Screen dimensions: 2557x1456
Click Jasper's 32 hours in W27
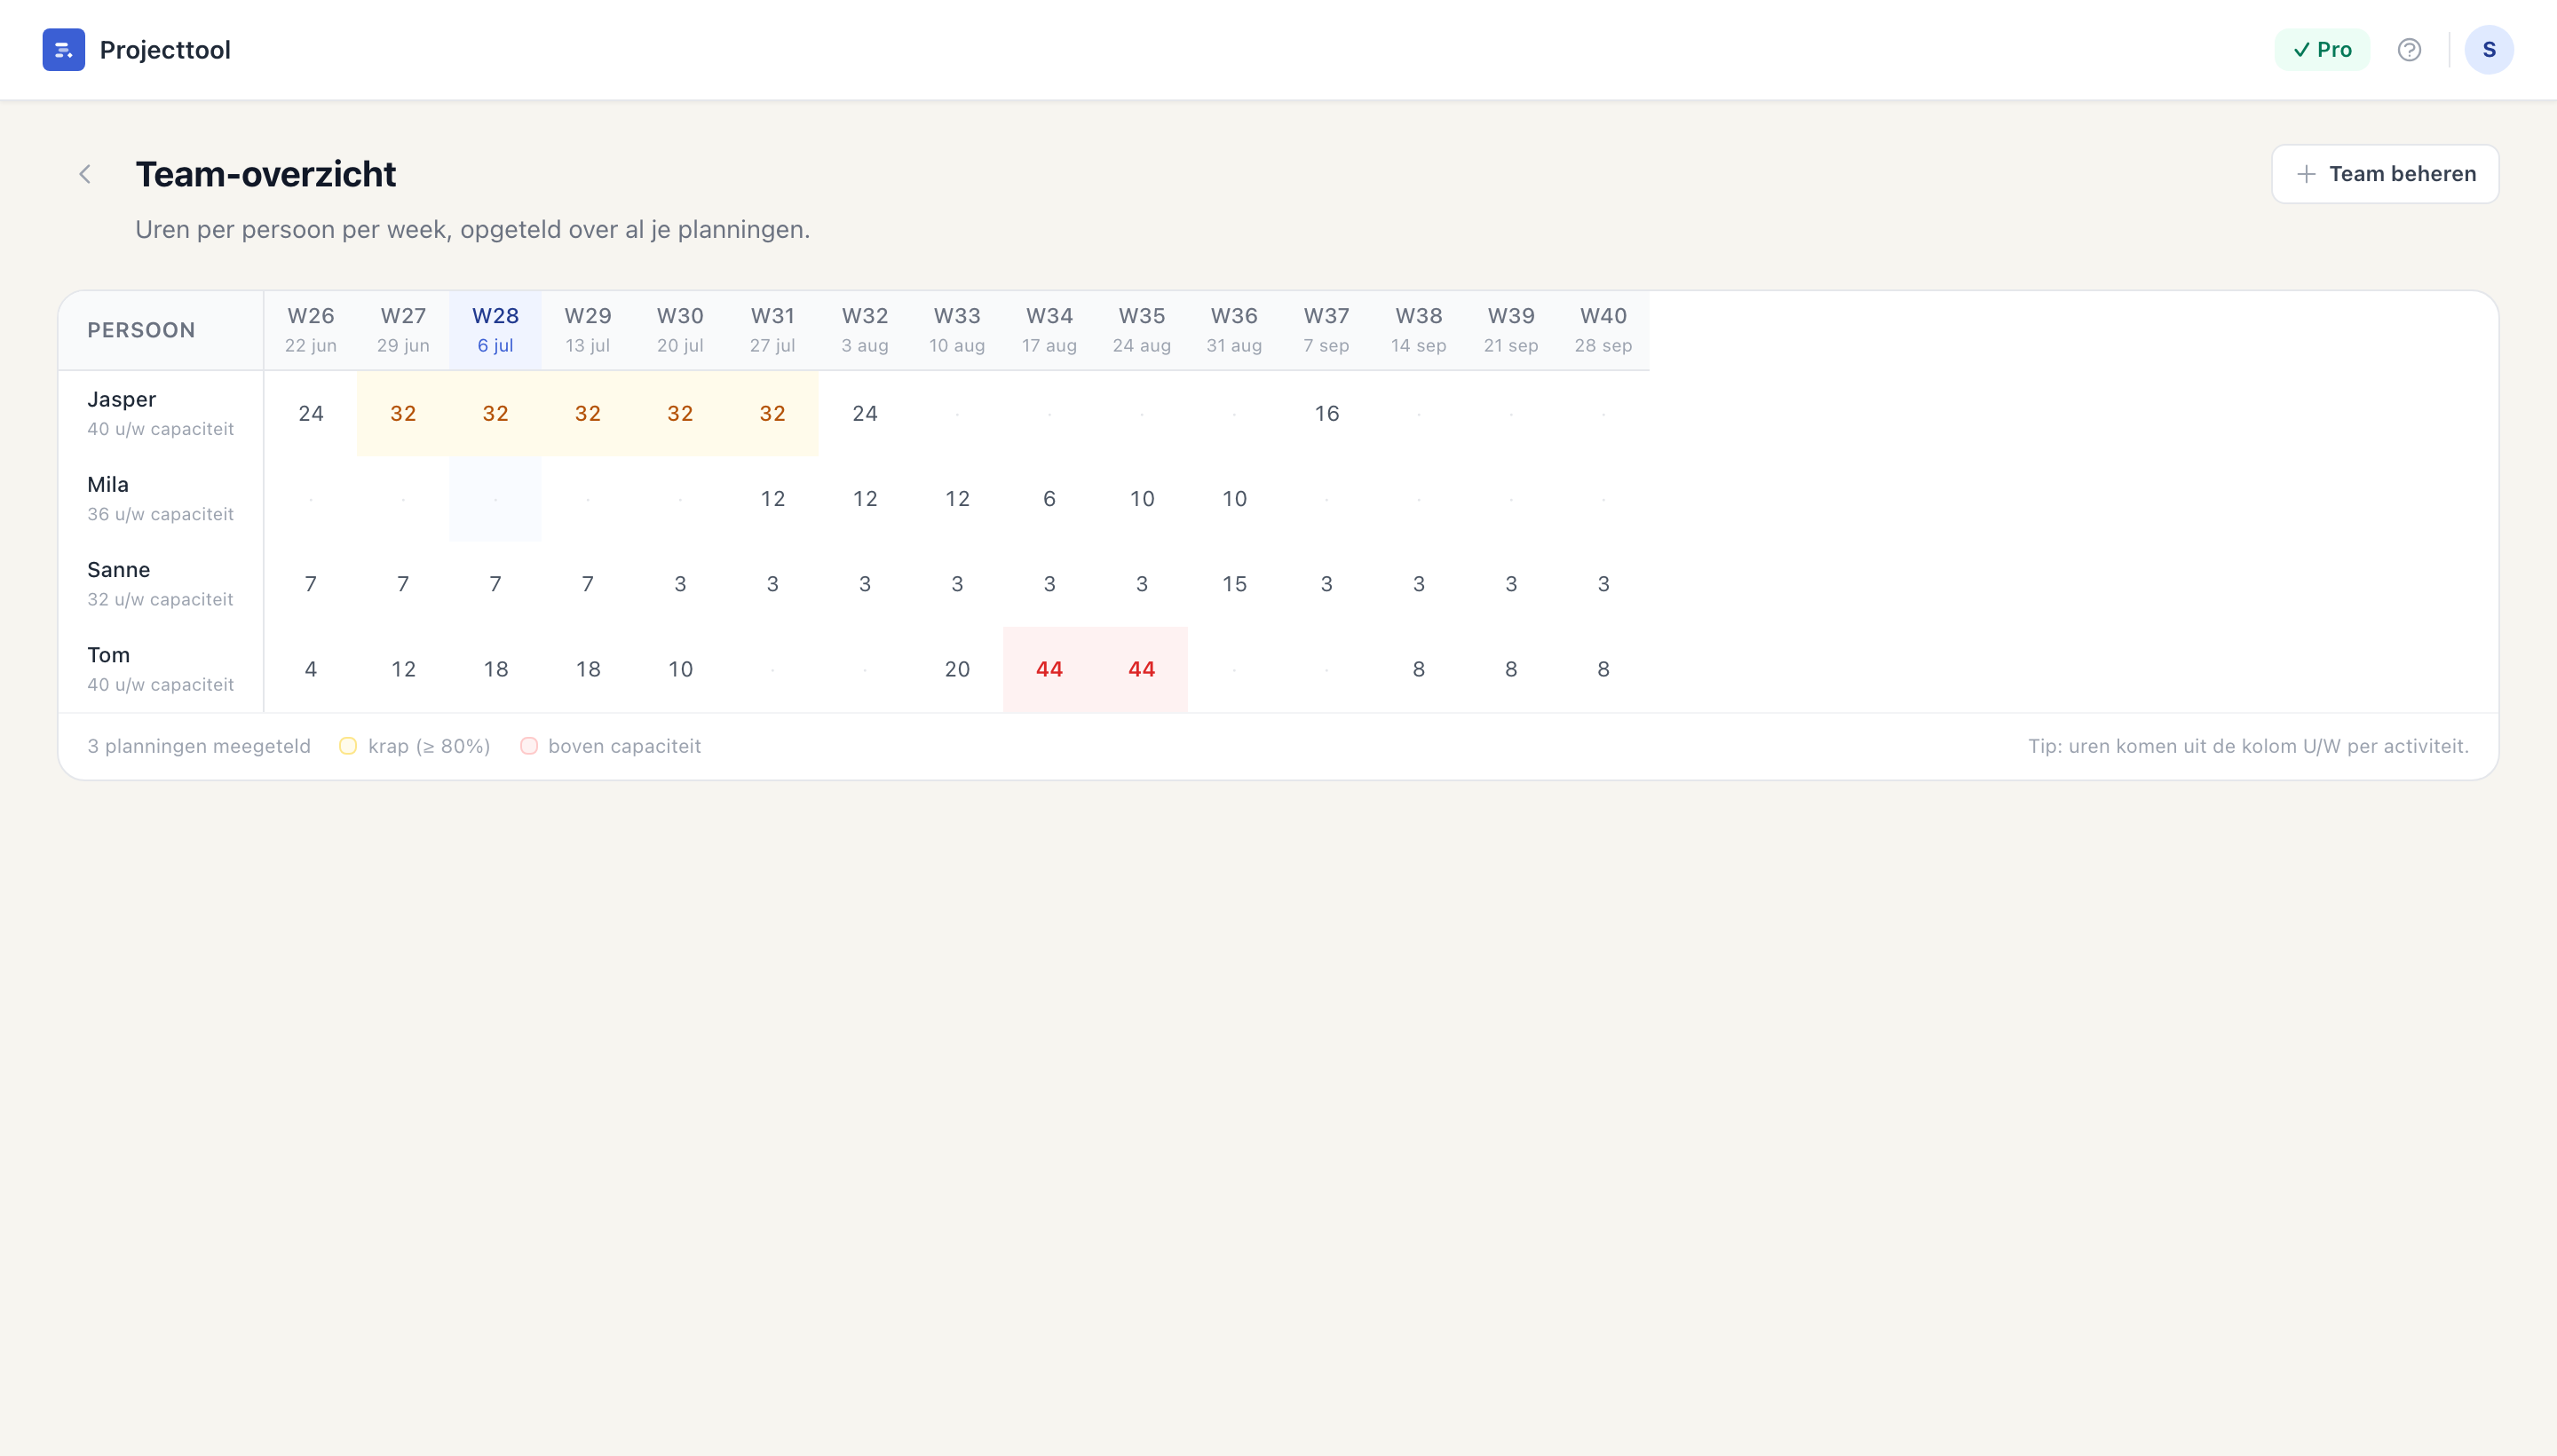coord(403,413)
